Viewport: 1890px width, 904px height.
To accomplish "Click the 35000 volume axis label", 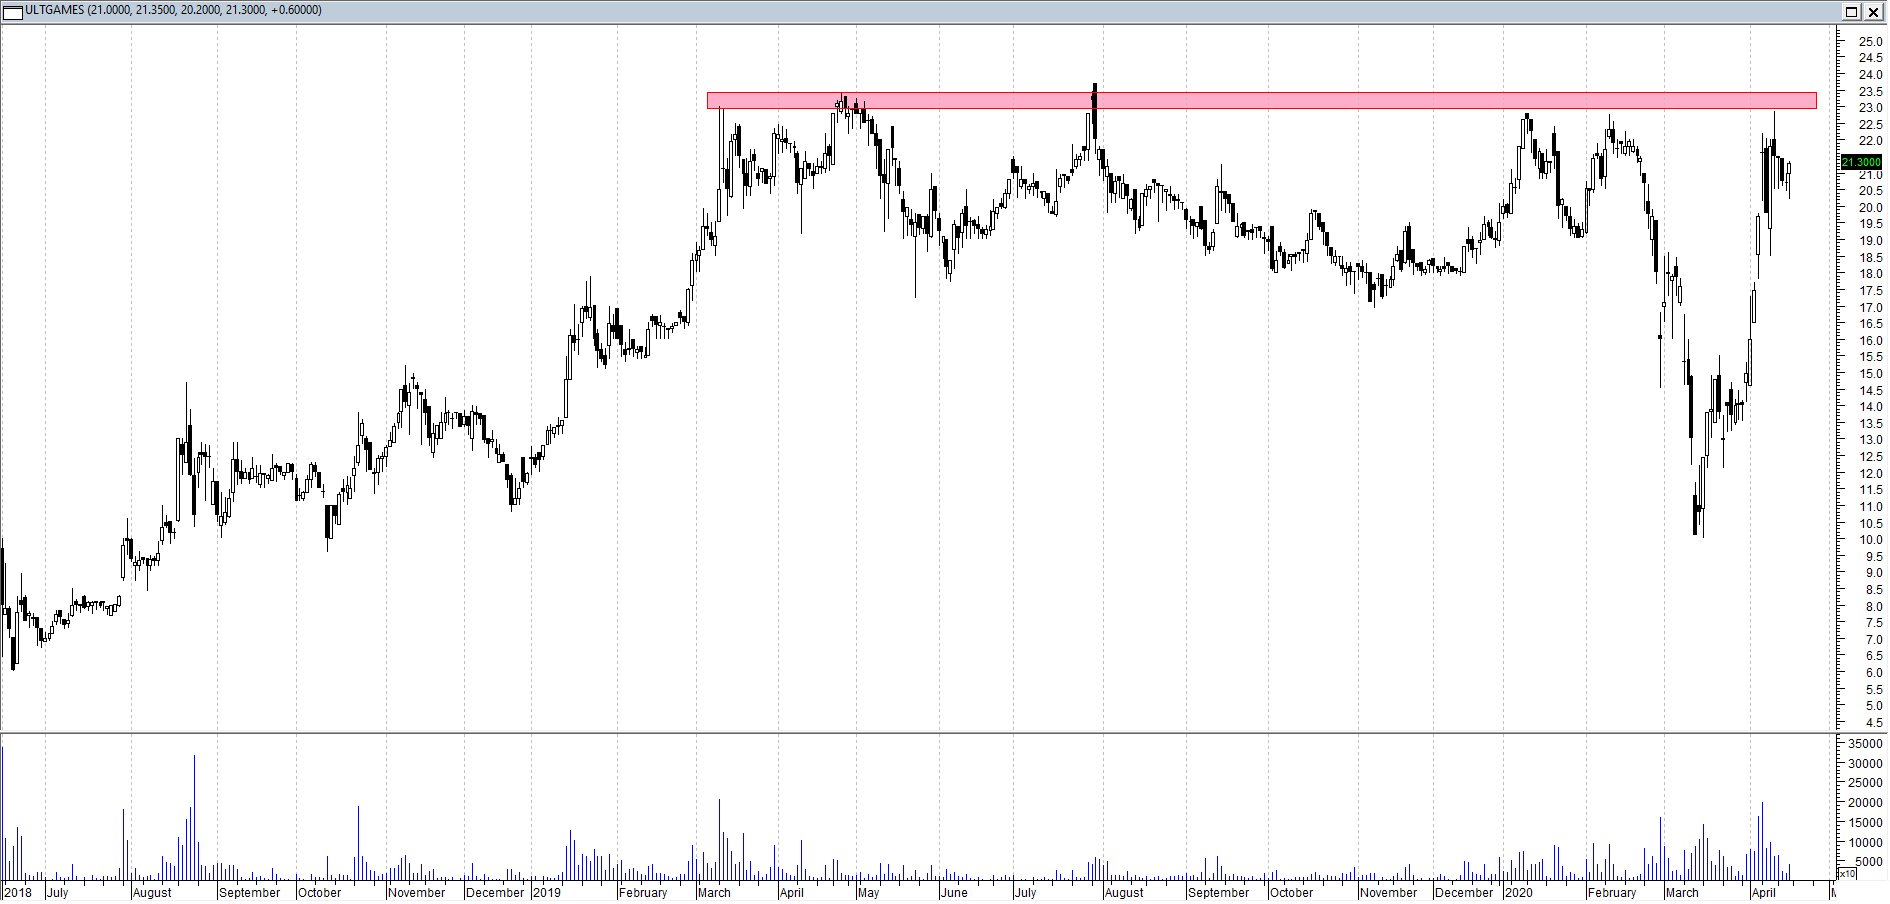I will click(x=1865, y=744).
